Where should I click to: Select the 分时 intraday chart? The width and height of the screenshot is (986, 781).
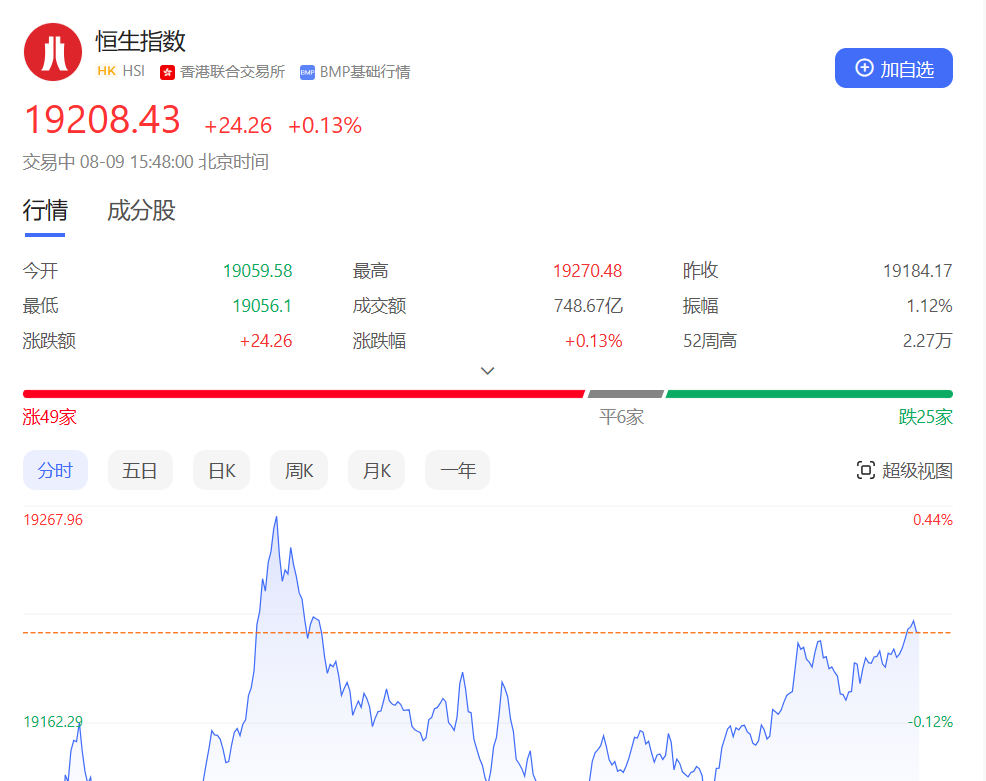55,470
